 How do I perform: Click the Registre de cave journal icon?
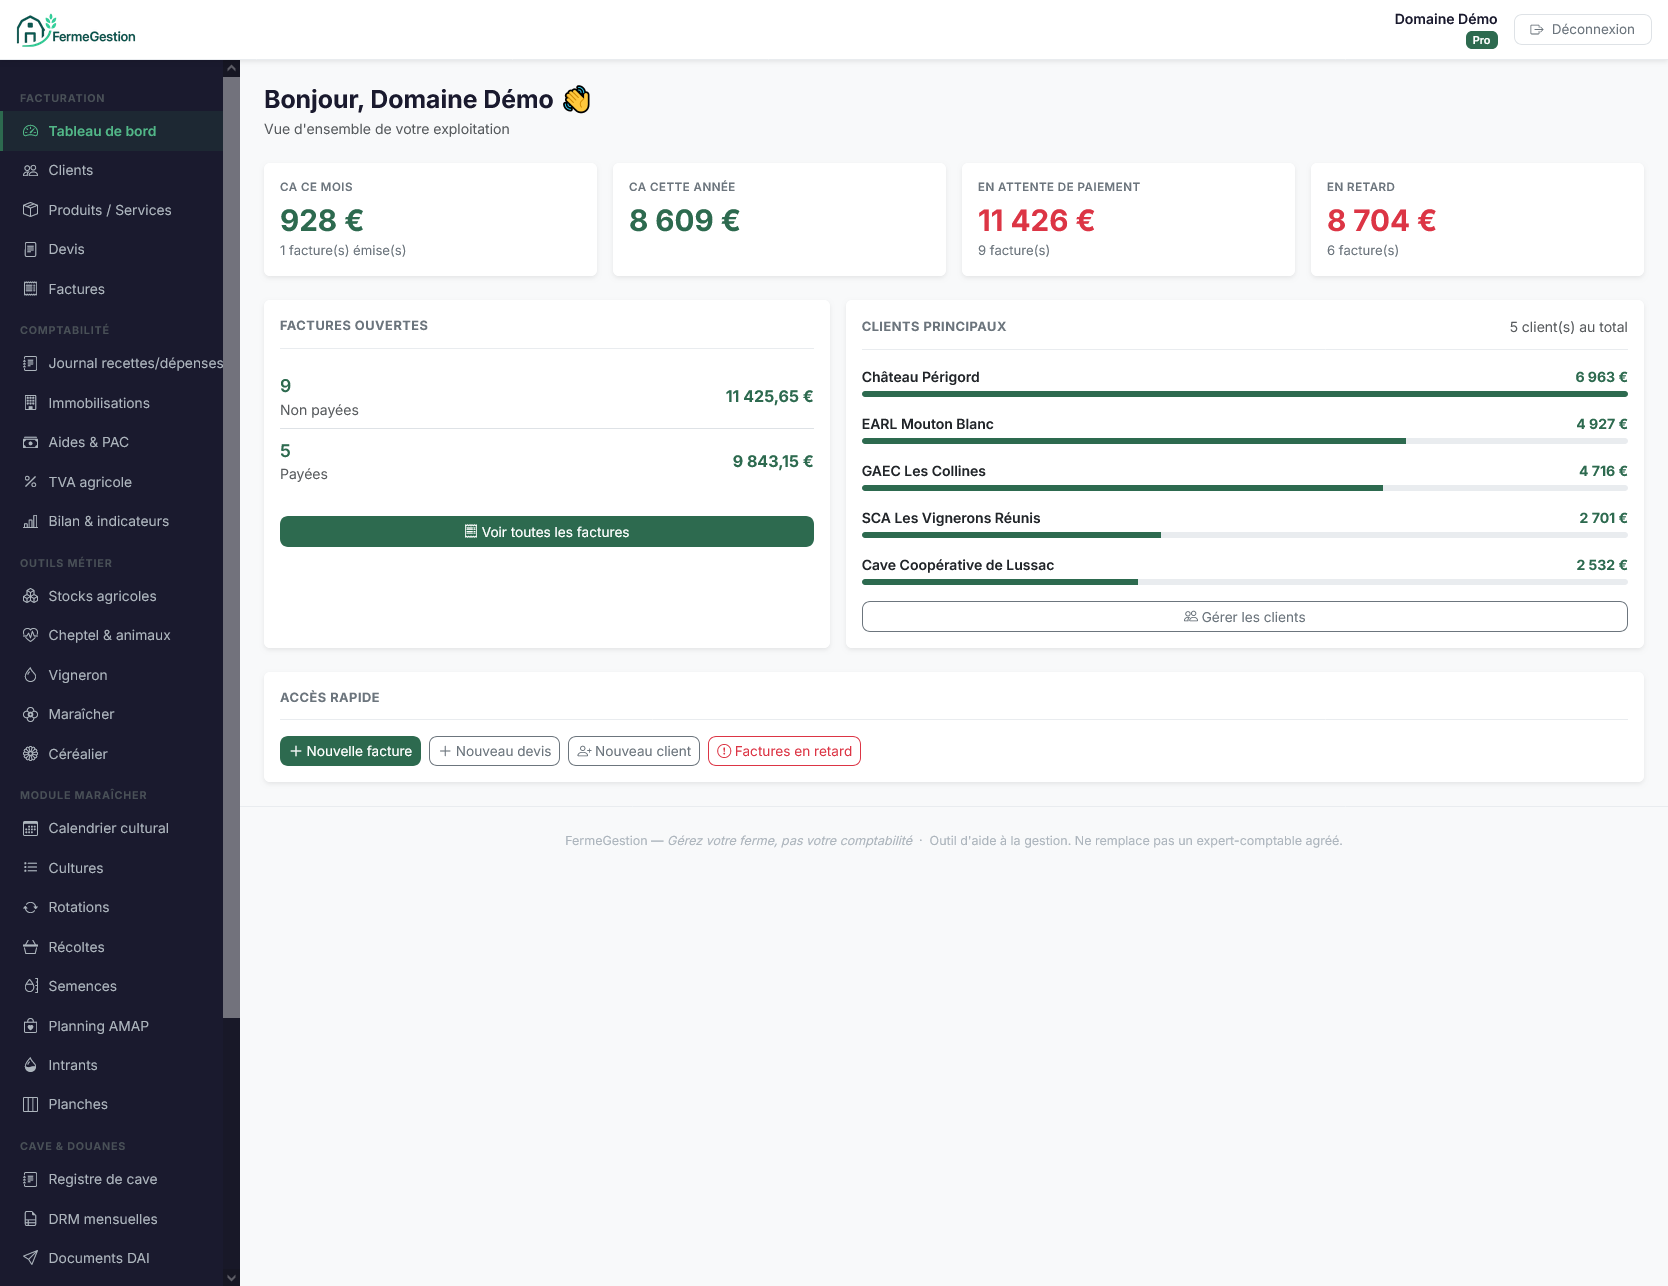(30, 1179)
